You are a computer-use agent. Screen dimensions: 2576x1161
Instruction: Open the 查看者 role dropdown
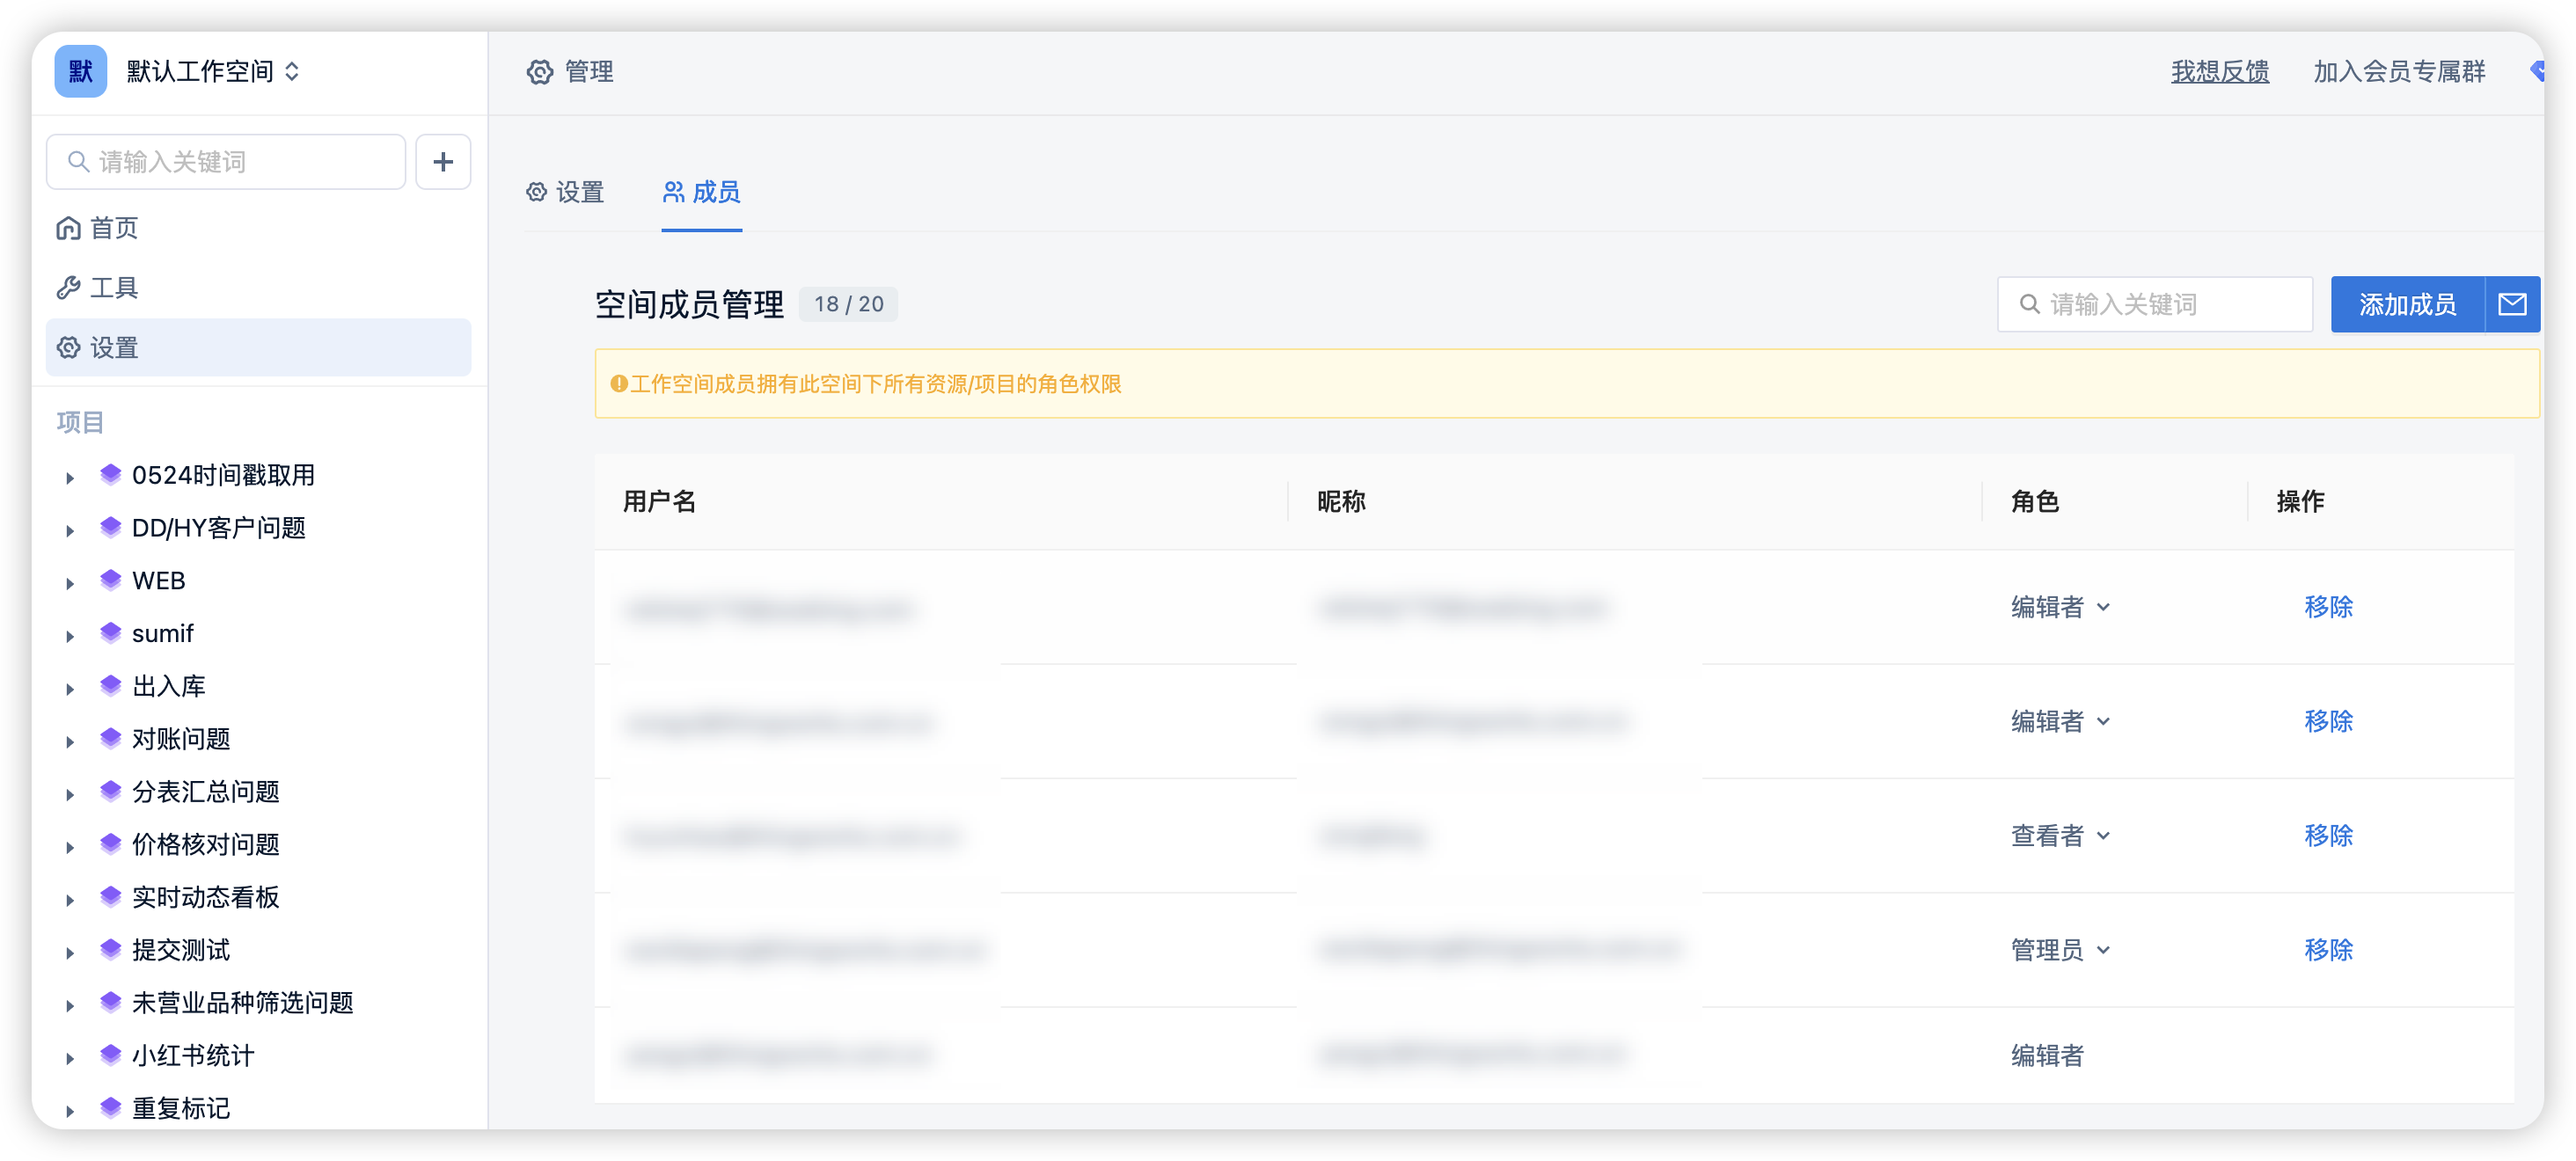(2060, 835)
